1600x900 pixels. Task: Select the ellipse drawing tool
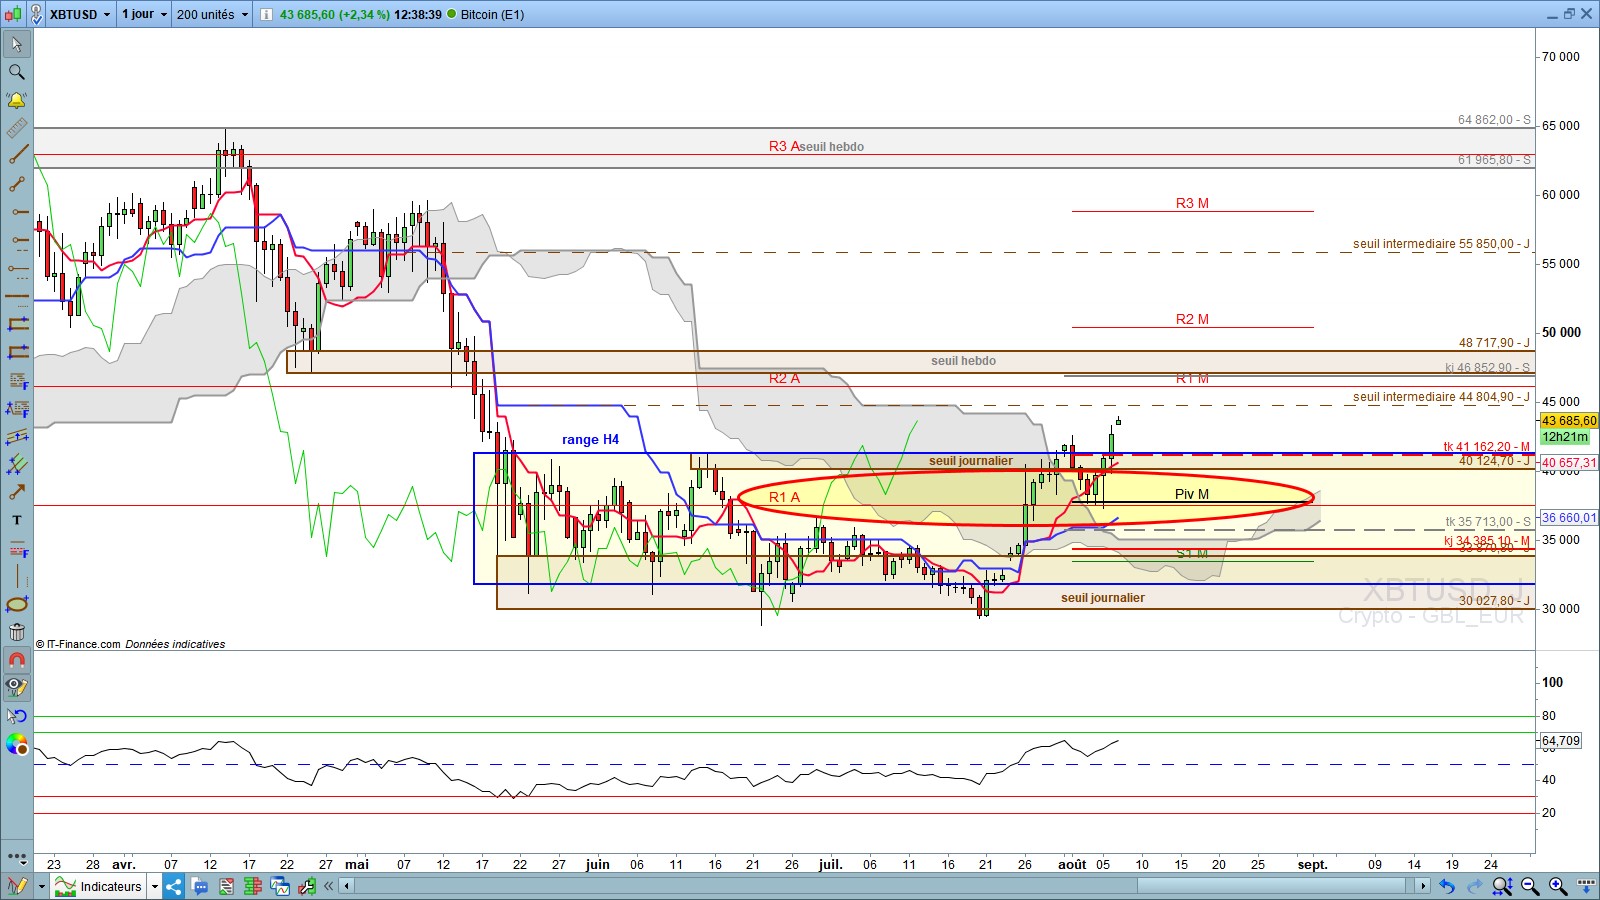pos(17,604)
